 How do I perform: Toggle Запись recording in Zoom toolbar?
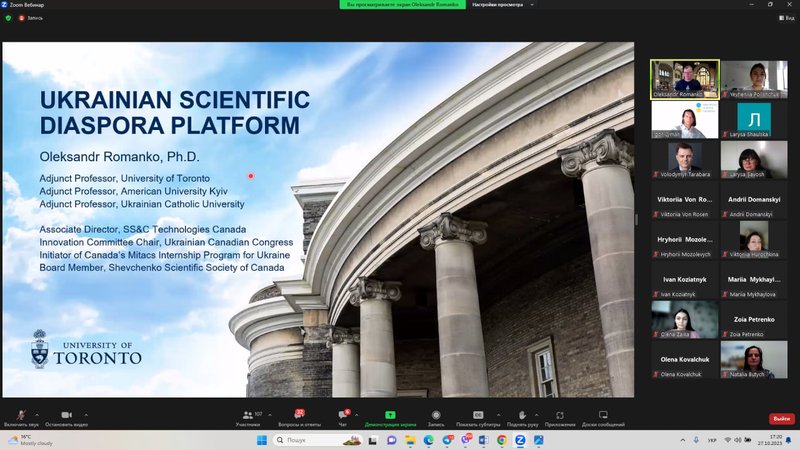[436, 418]
